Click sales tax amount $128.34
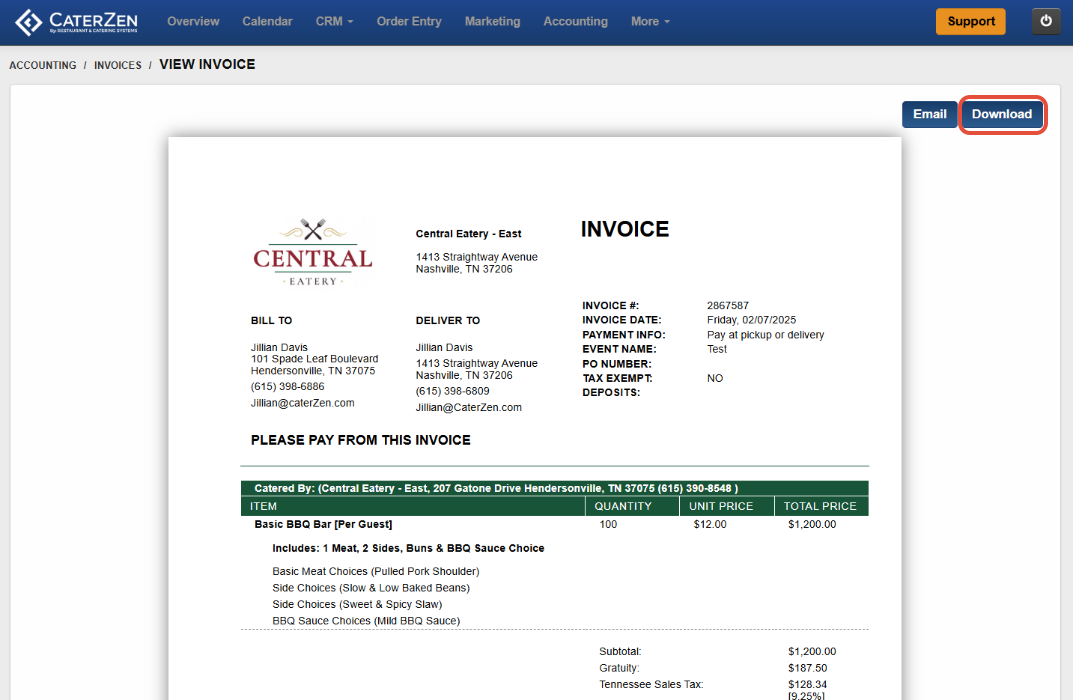The width and height of the screenshot is (1073, 700). (x=807, y=684)
